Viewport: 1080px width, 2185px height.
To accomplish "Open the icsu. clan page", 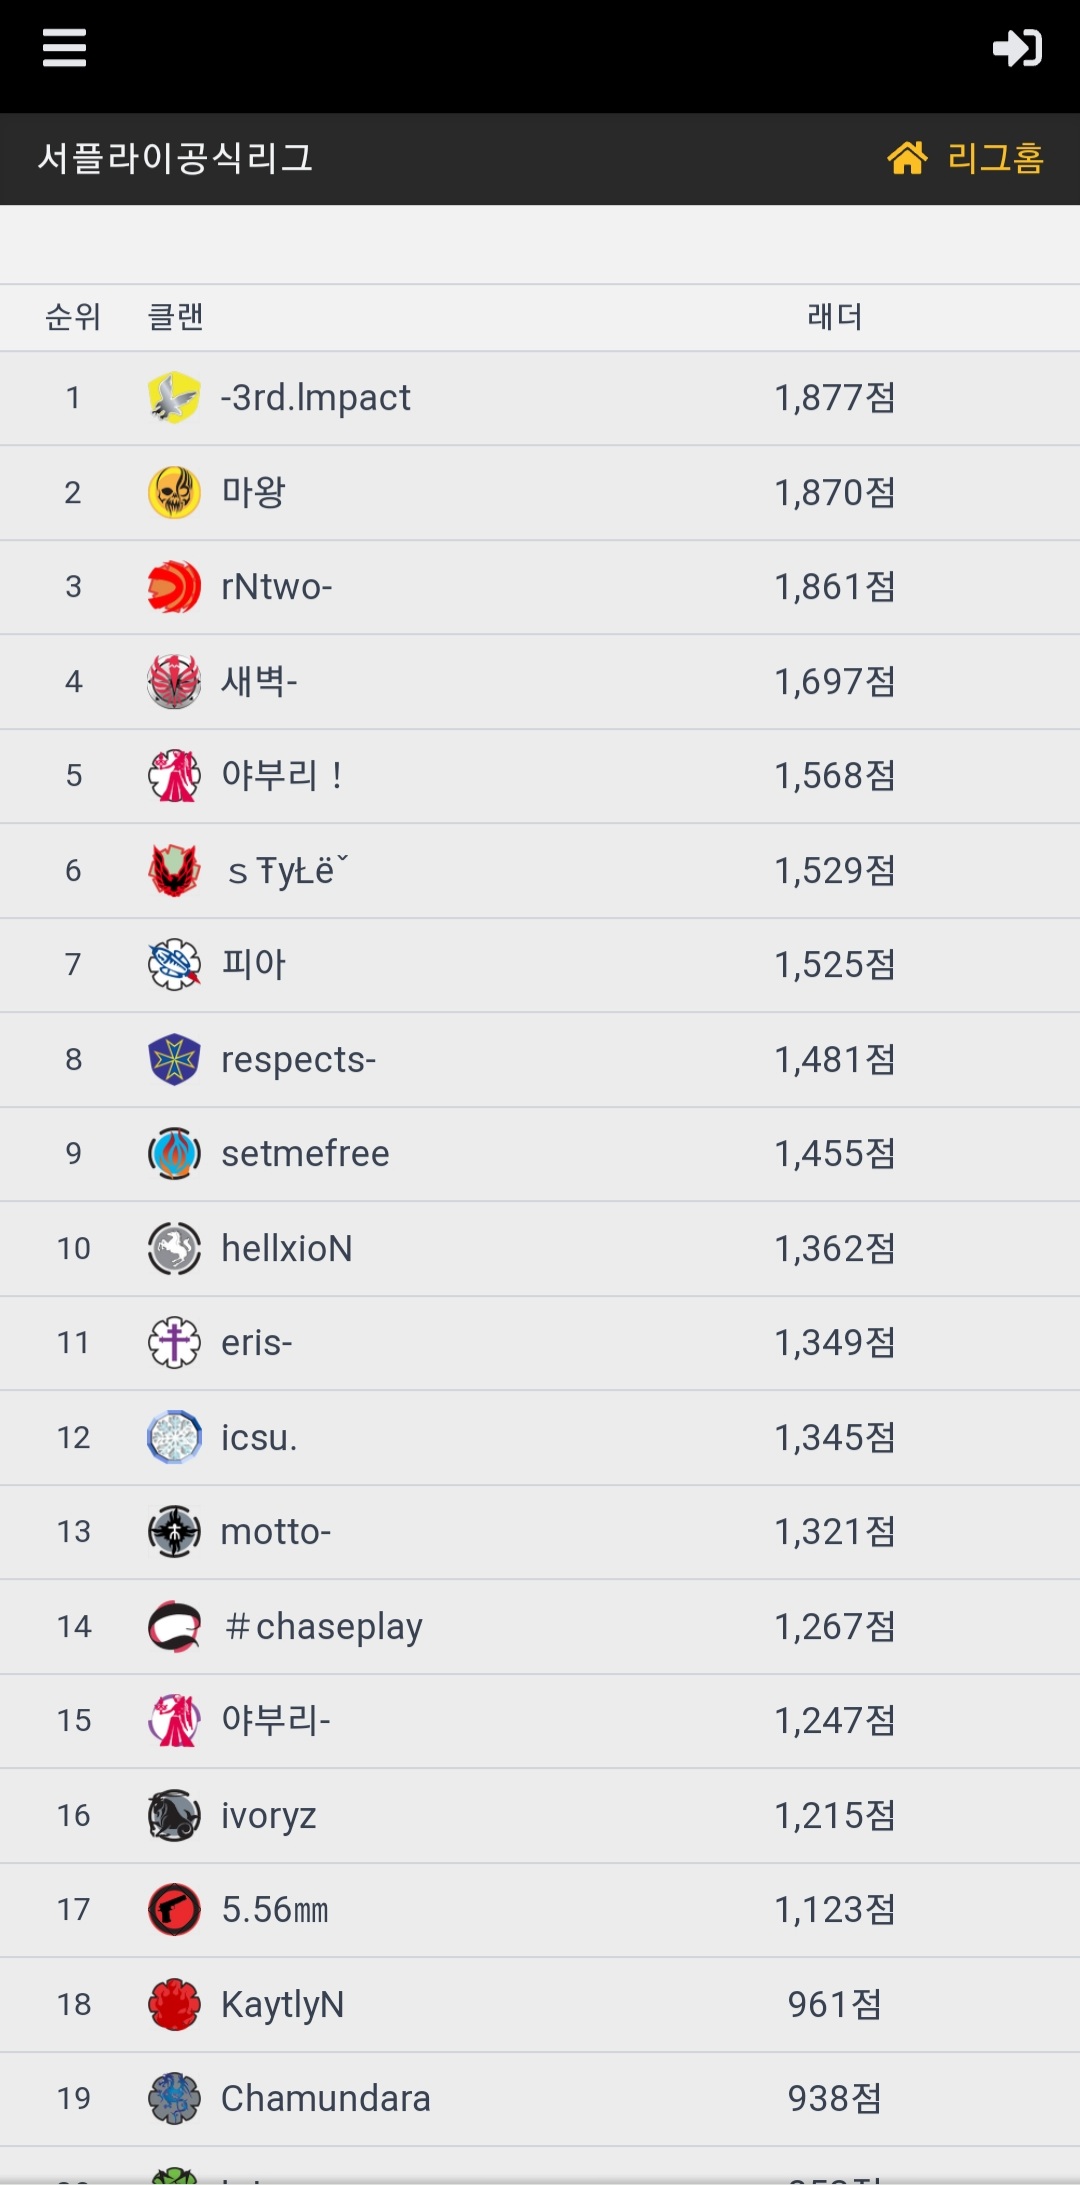I will [259, 1438].
